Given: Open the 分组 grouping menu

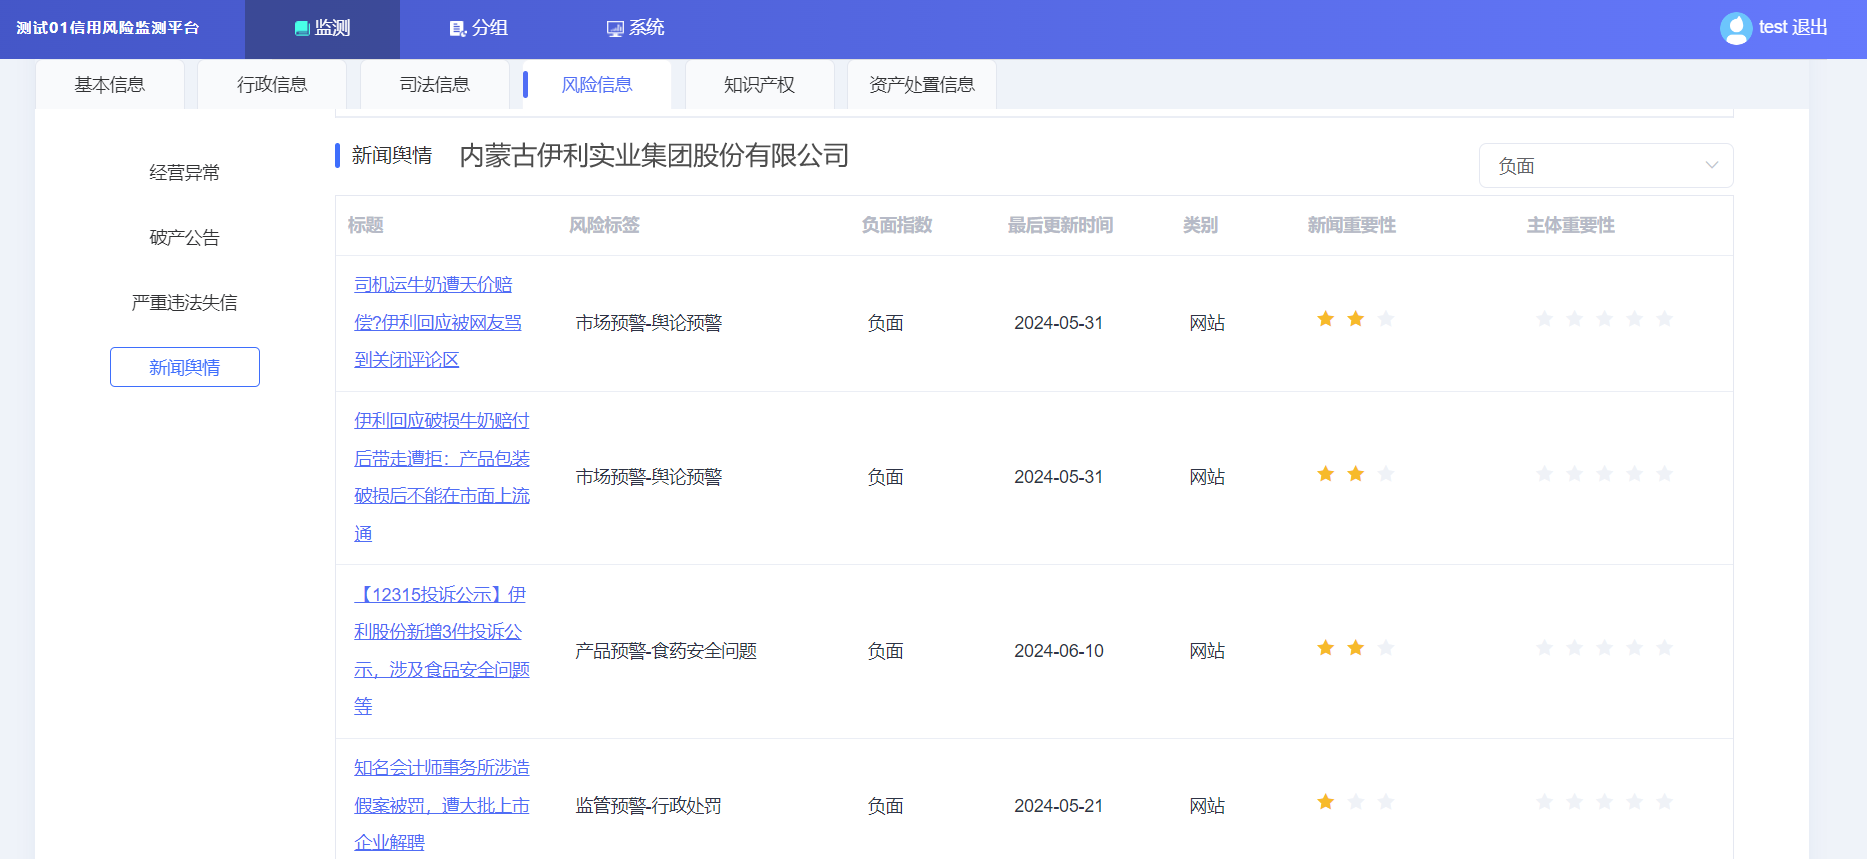Looking at the screenshot, I should point(479,28).
